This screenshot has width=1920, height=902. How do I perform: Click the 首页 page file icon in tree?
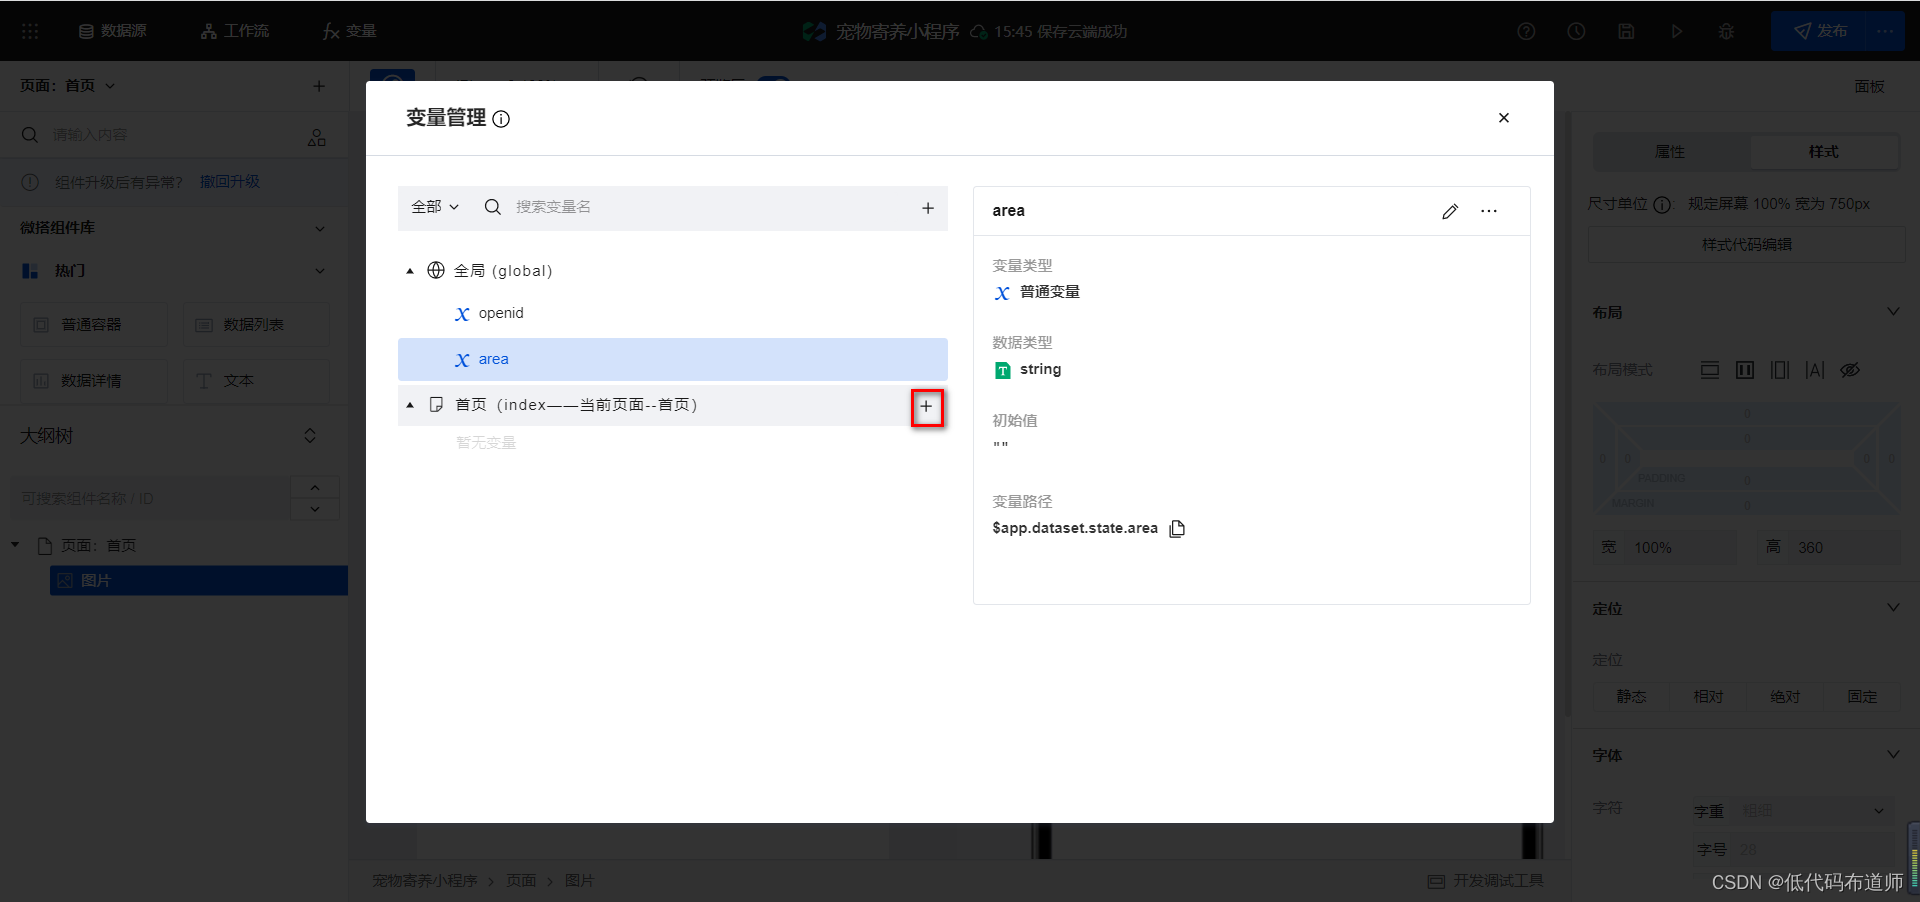click(x=436, y=405)
